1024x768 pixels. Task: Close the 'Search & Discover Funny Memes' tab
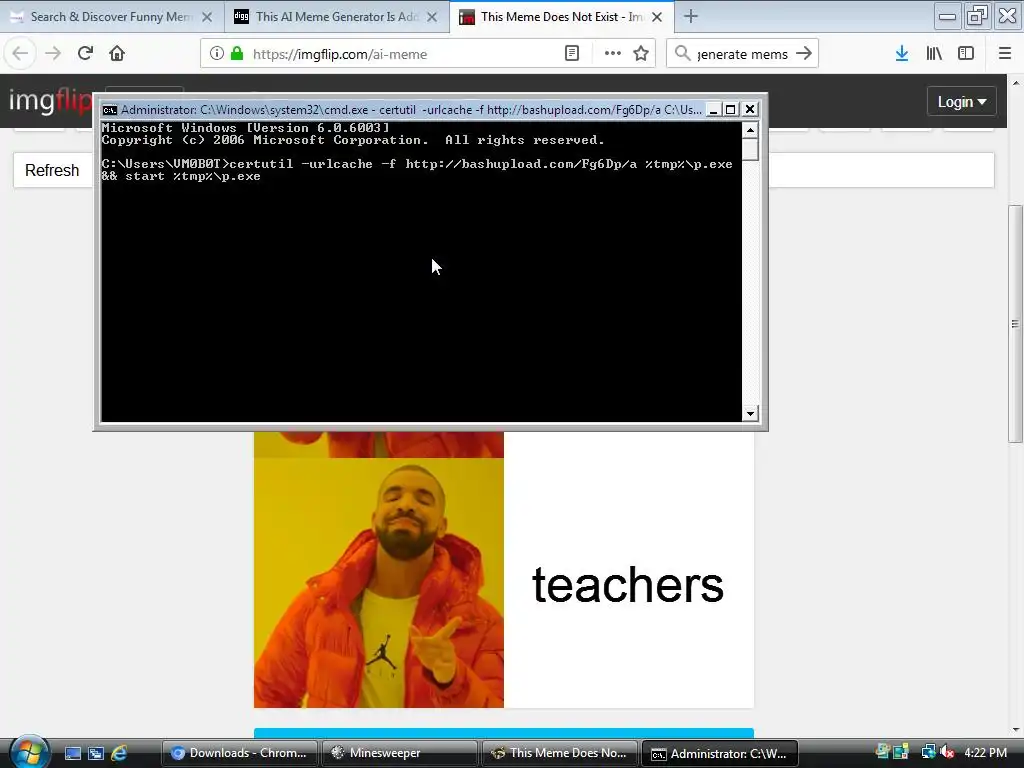[x=207, y=17]
